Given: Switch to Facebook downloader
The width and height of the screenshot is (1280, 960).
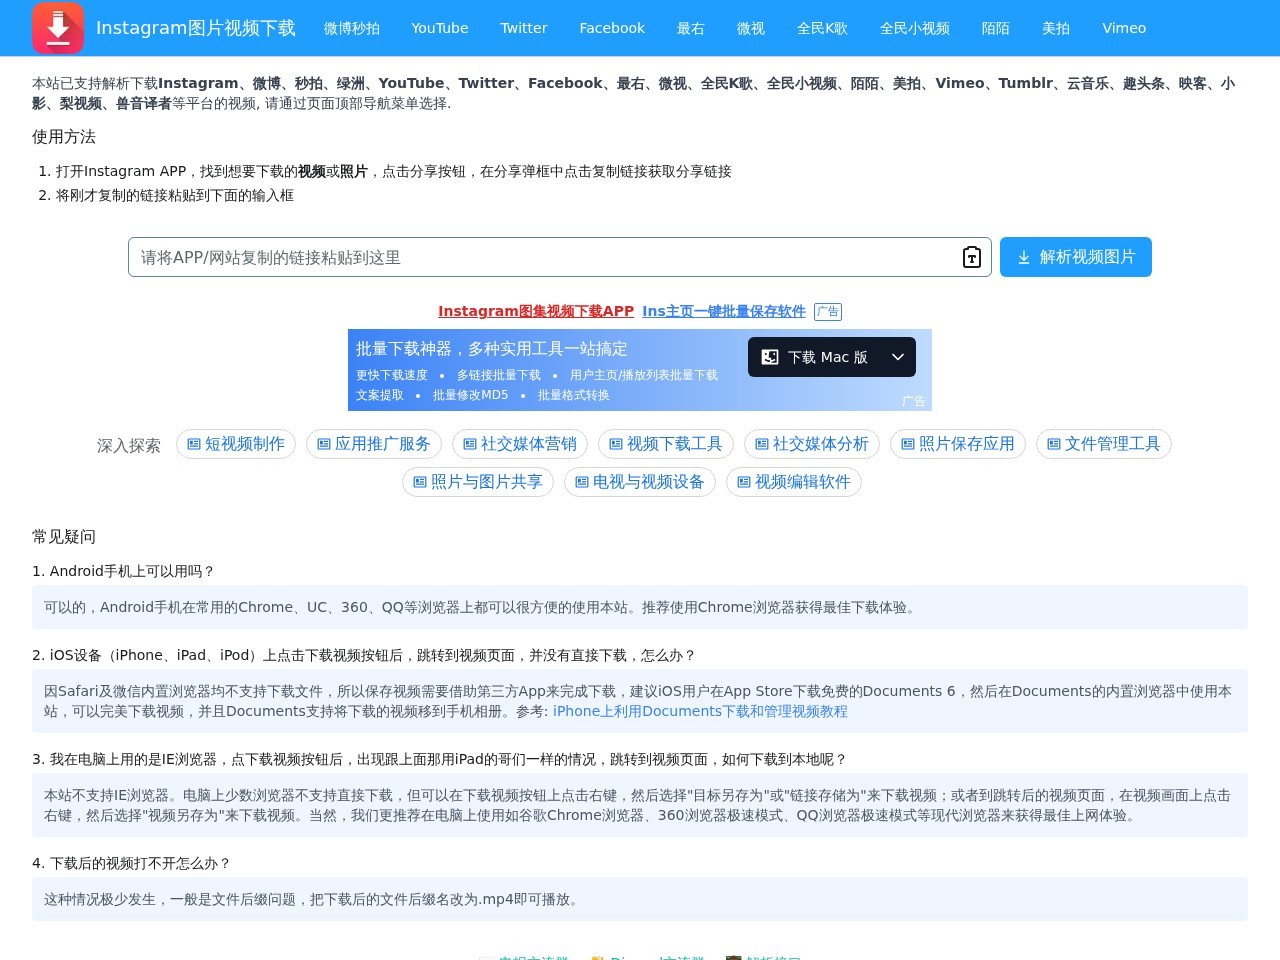Looking at the screenshot, I should (612, 28).
